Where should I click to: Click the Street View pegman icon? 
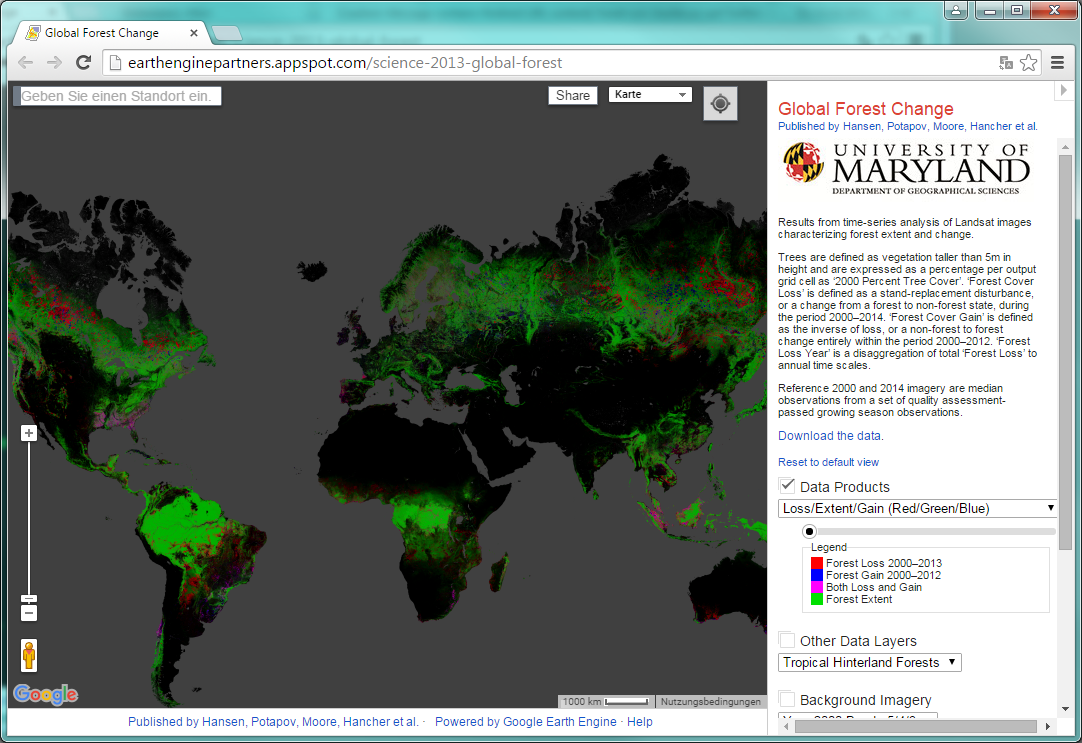coord(29,656)
